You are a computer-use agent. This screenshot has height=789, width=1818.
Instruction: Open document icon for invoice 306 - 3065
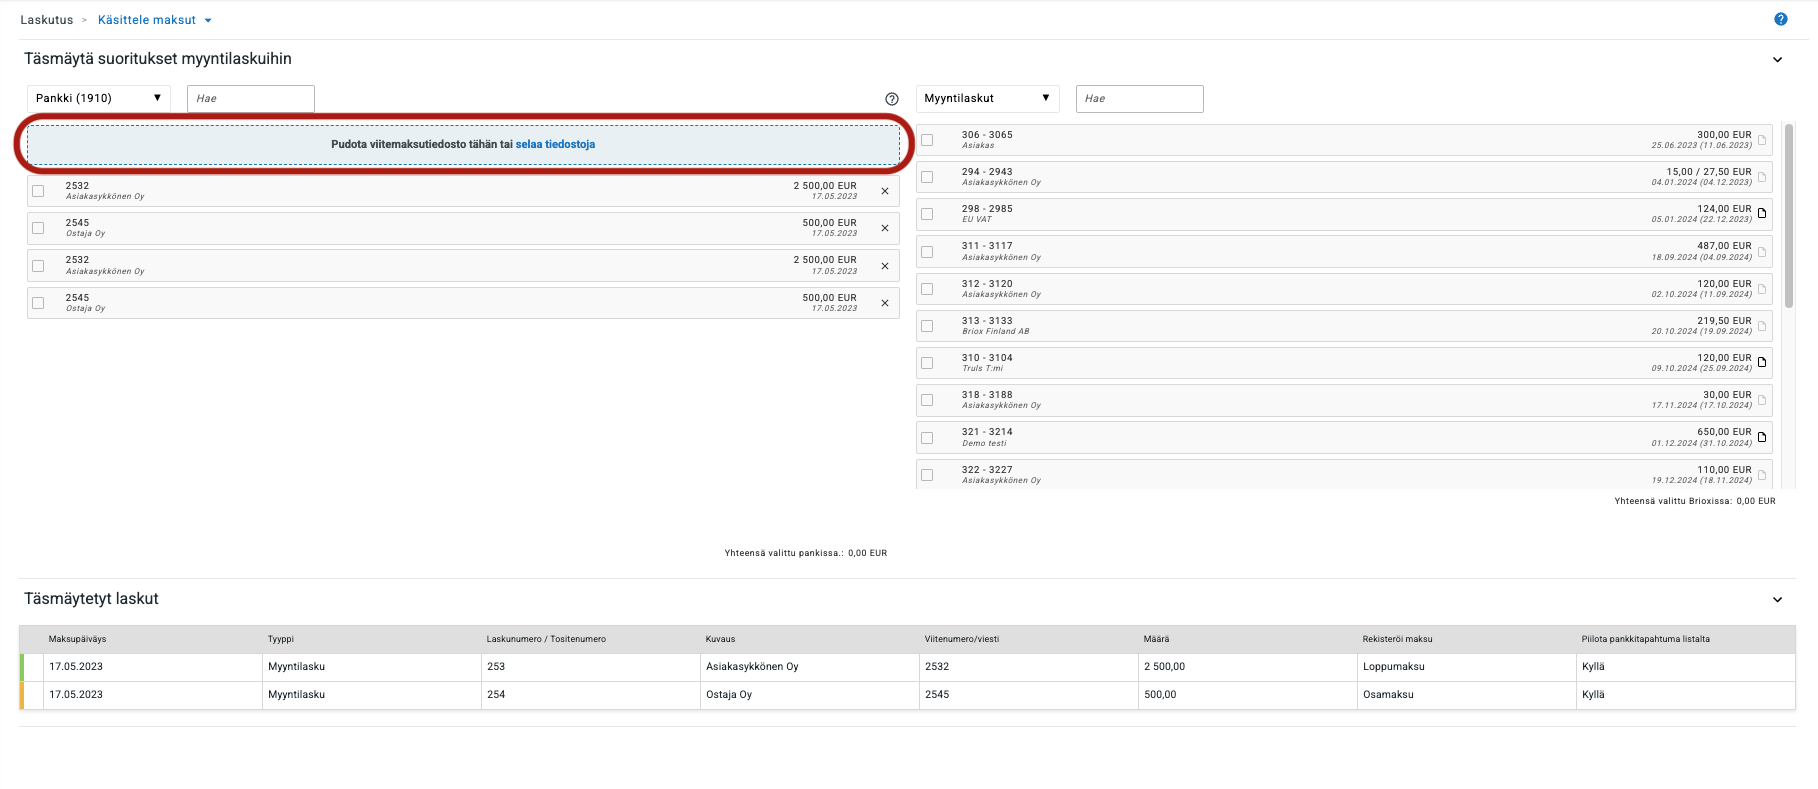[x=1762, y=140]
